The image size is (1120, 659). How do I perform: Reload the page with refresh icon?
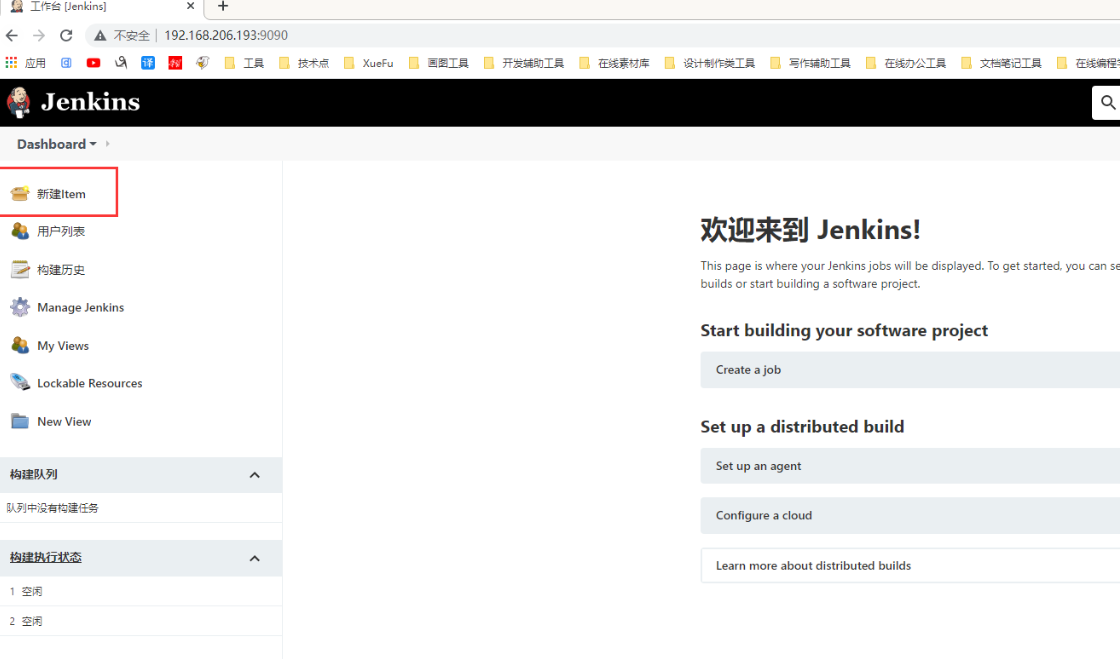point(66,35)
